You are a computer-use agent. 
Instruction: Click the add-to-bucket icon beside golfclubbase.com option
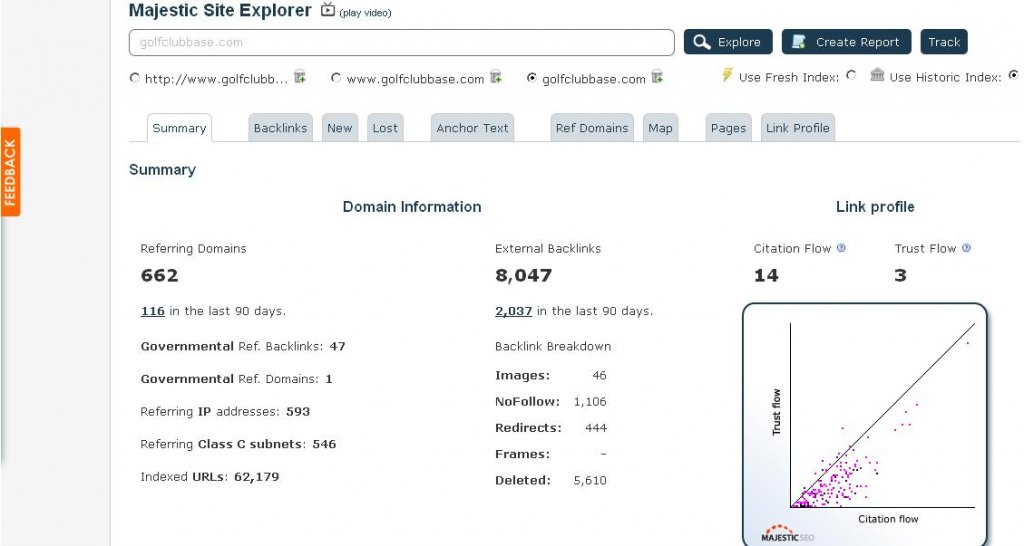click(x=658, y=77)
